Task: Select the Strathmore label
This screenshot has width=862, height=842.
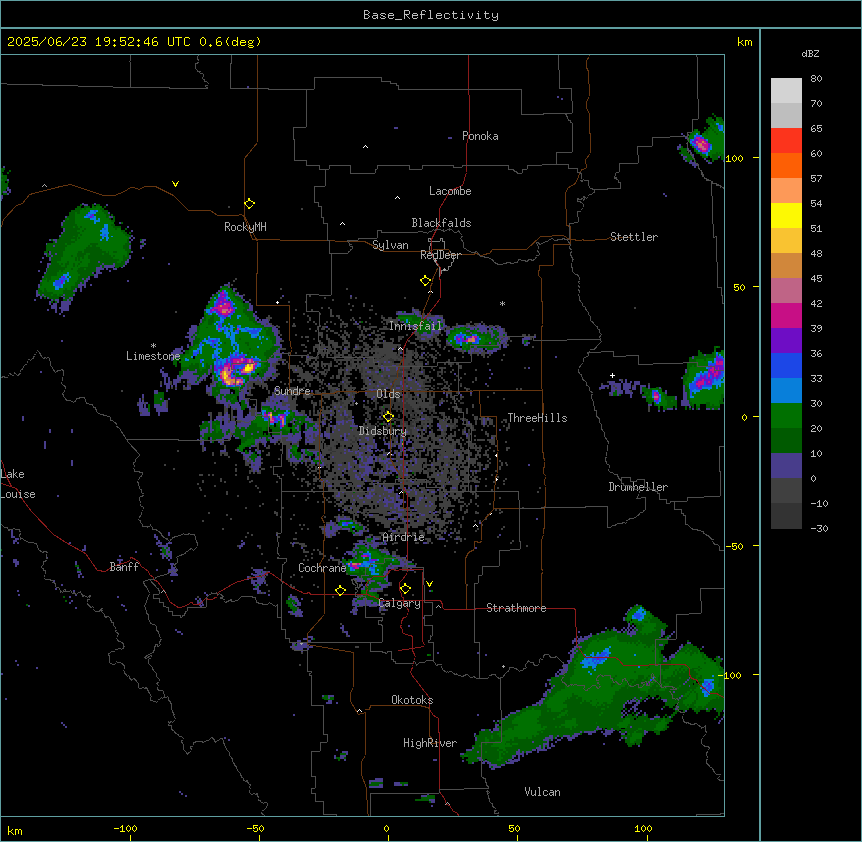Action: tap(516, 608)
